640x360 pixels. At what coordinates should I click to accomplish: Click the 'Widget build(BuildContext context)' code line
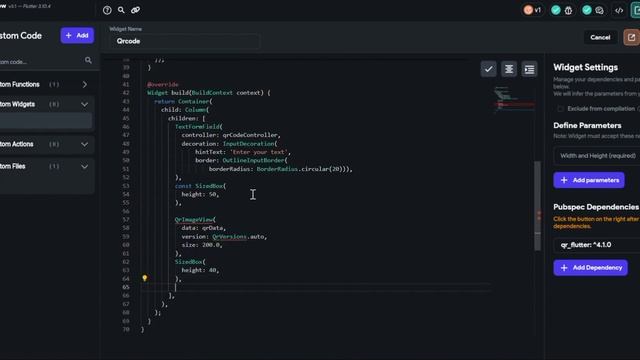(209, 93)
